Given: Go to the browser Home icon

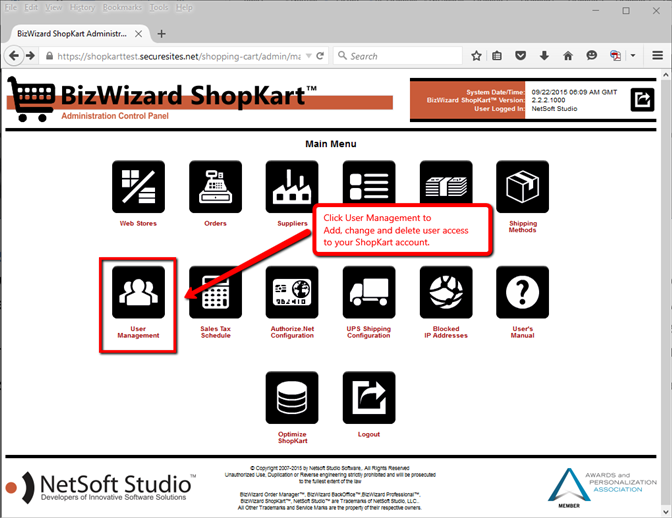Looking at the screenshot, I should pos(568,56).
